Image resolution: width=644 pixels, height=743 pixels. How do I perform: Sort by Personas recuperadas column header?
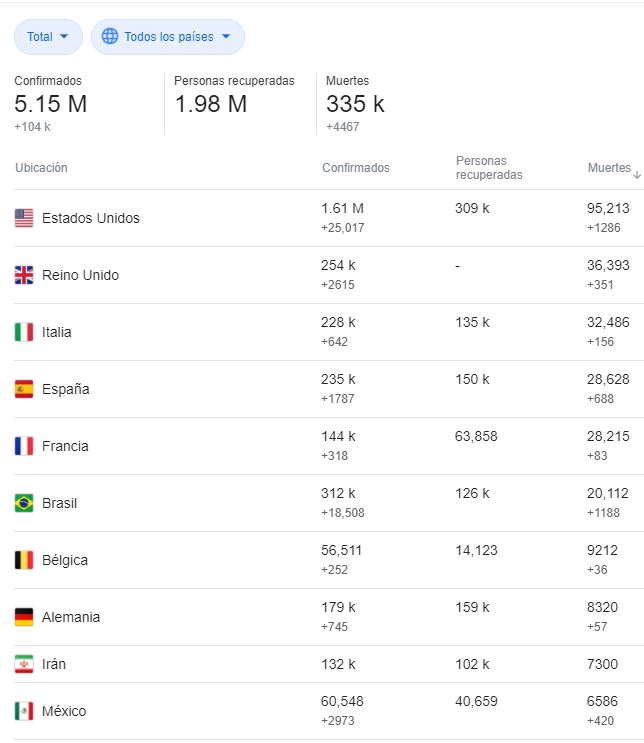click(488, 168)
